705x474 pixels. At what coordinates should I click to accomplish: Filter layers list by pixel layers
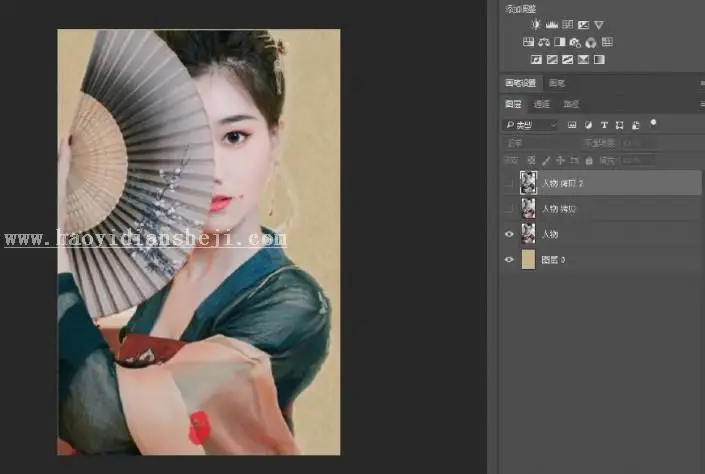tap(572, 125)
